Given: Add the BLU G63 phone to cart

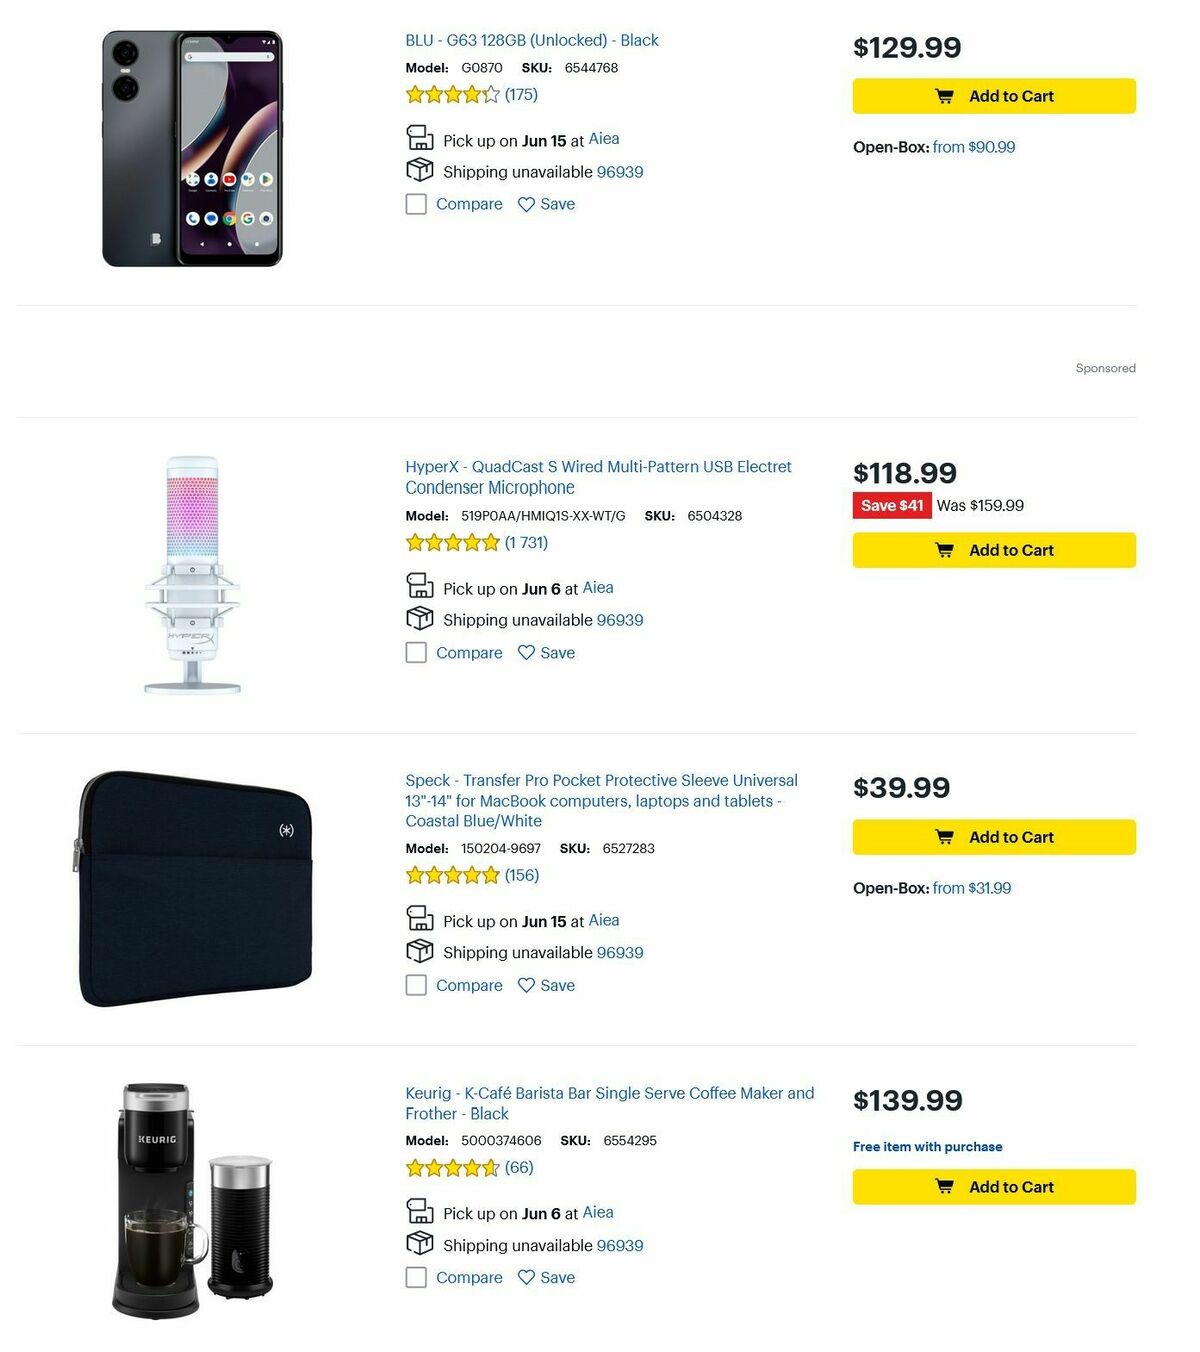Looking at the screenshot, I should tap(993, 96).
